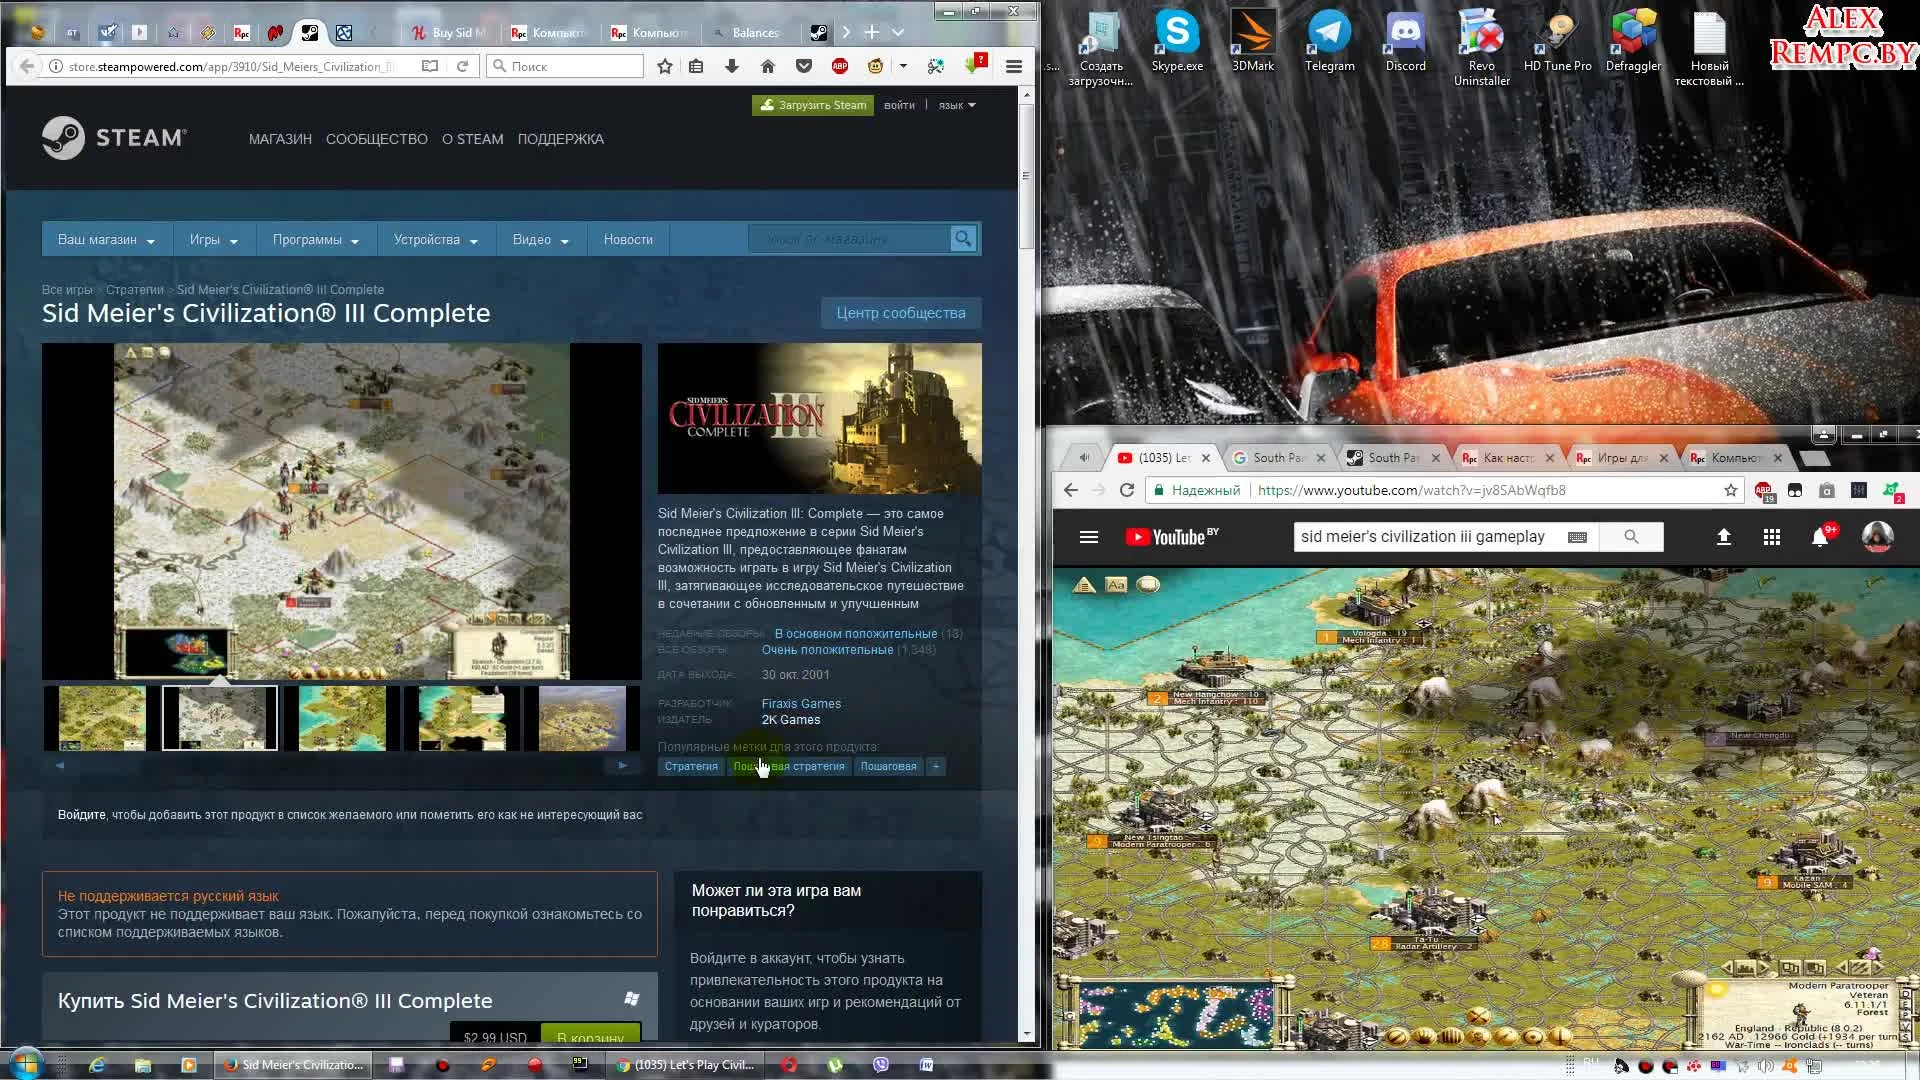Click the В корзину purchase button
Image resolution: width=1920 pixels, height=1080 pixels.
tap(590, 1037)
